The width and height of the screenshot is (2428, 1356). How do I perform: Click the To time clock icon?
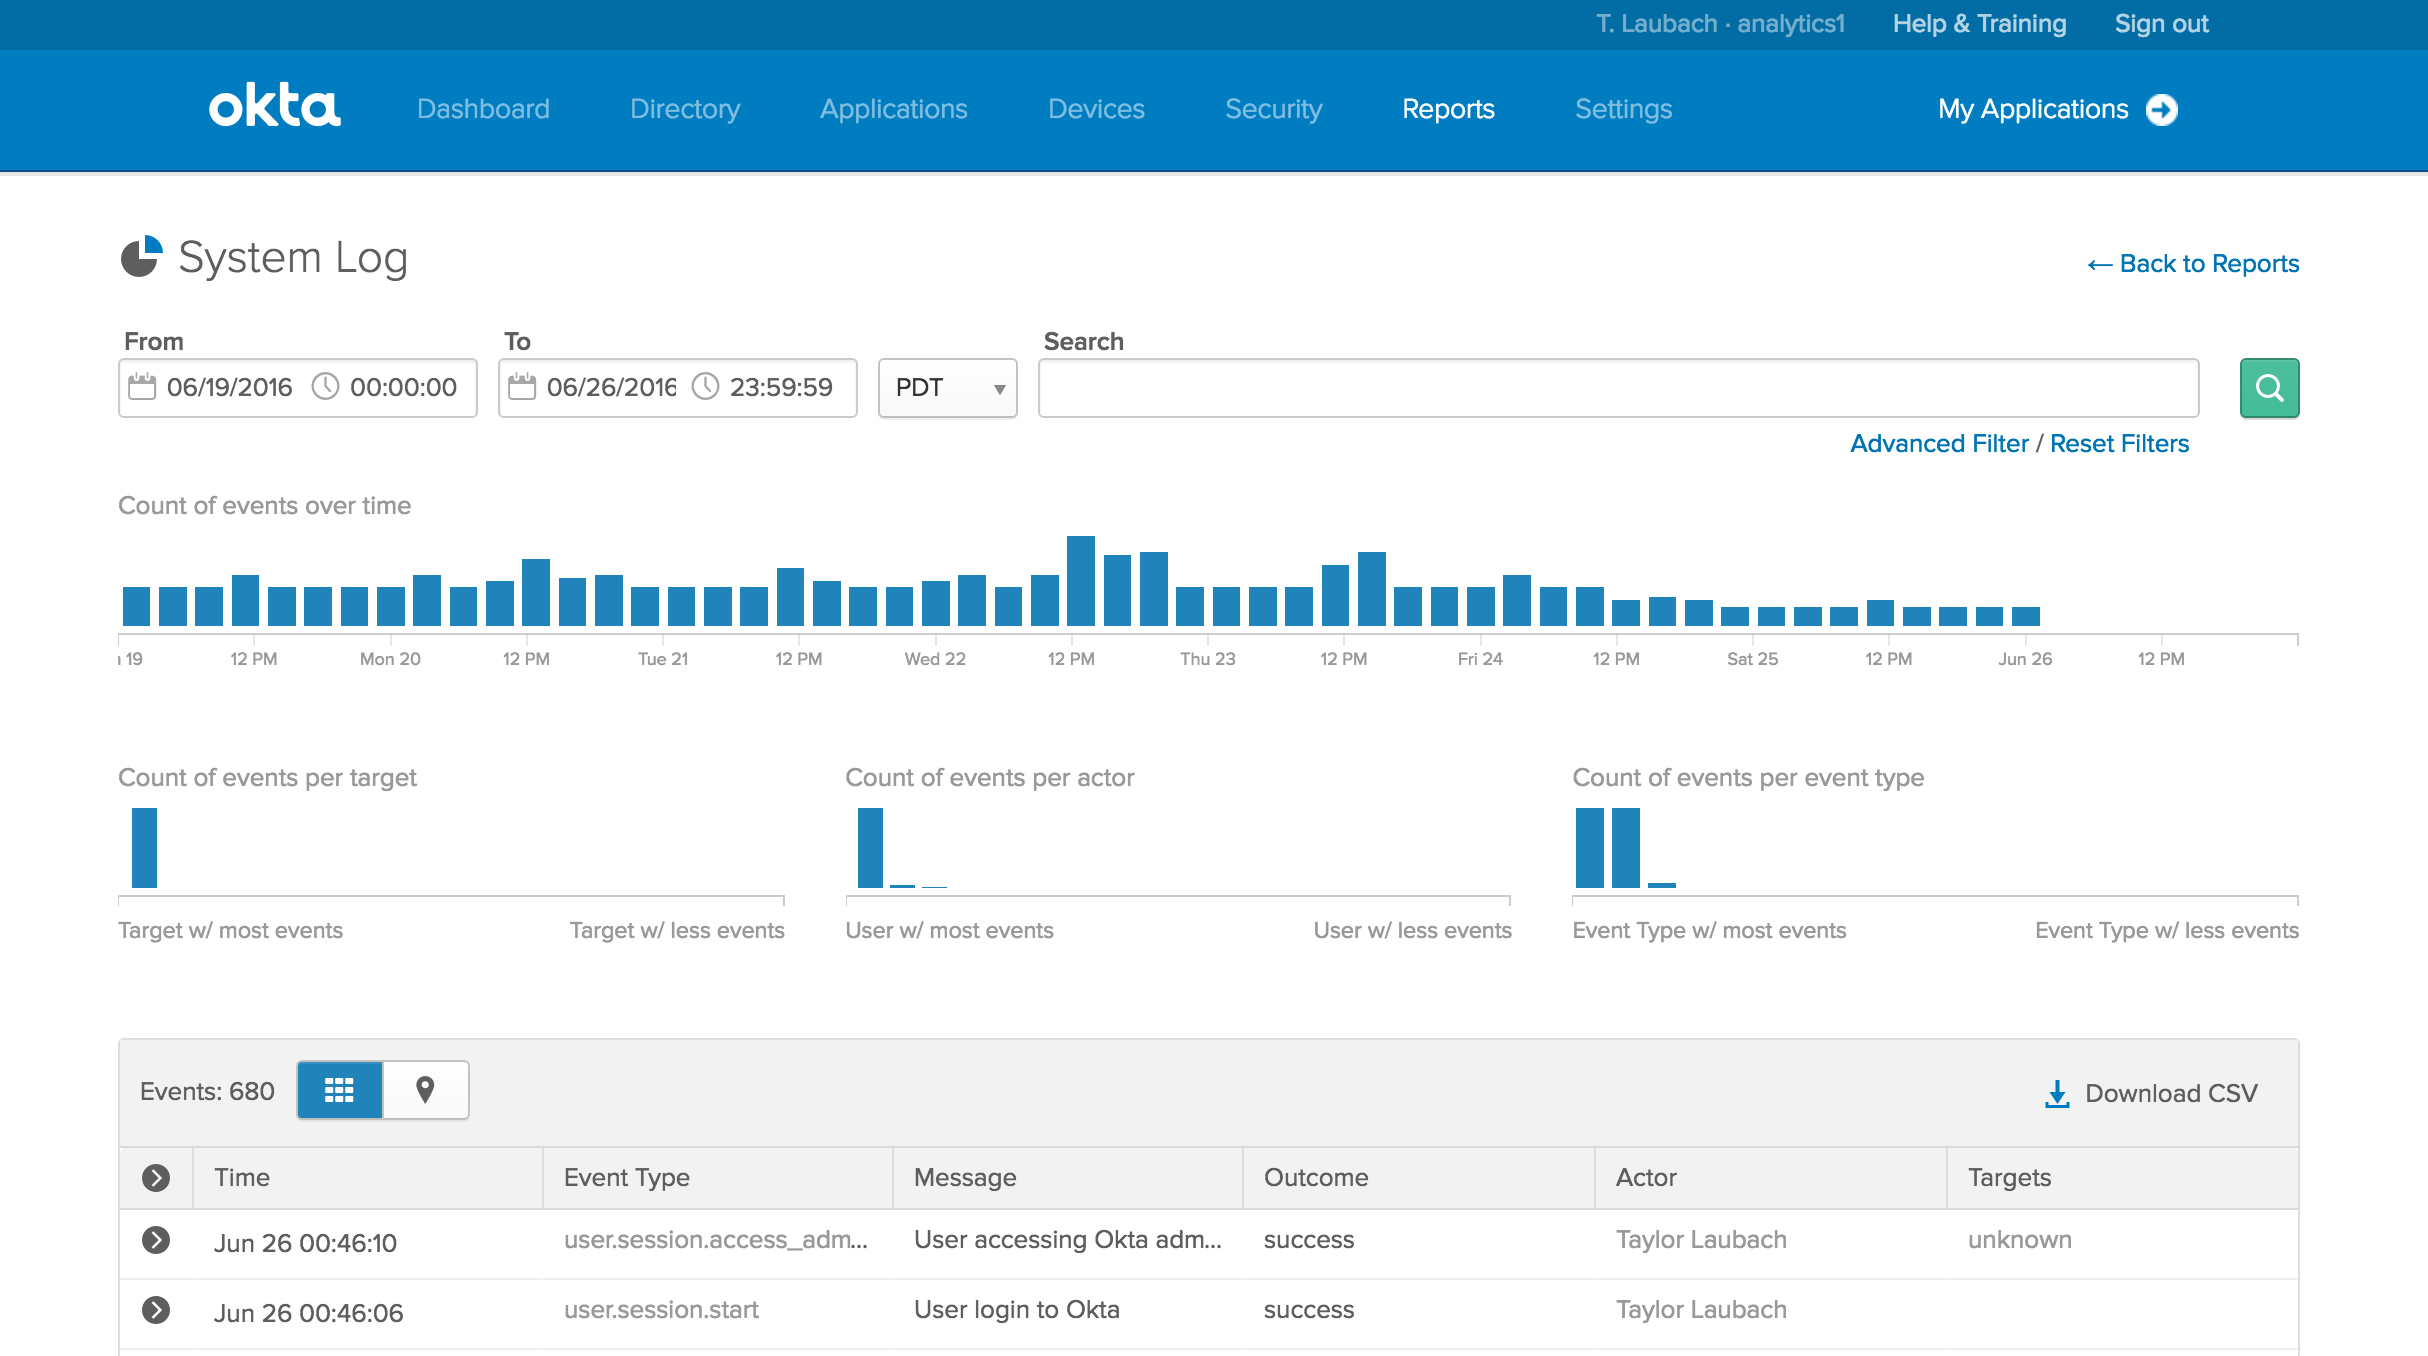(706, 387)
